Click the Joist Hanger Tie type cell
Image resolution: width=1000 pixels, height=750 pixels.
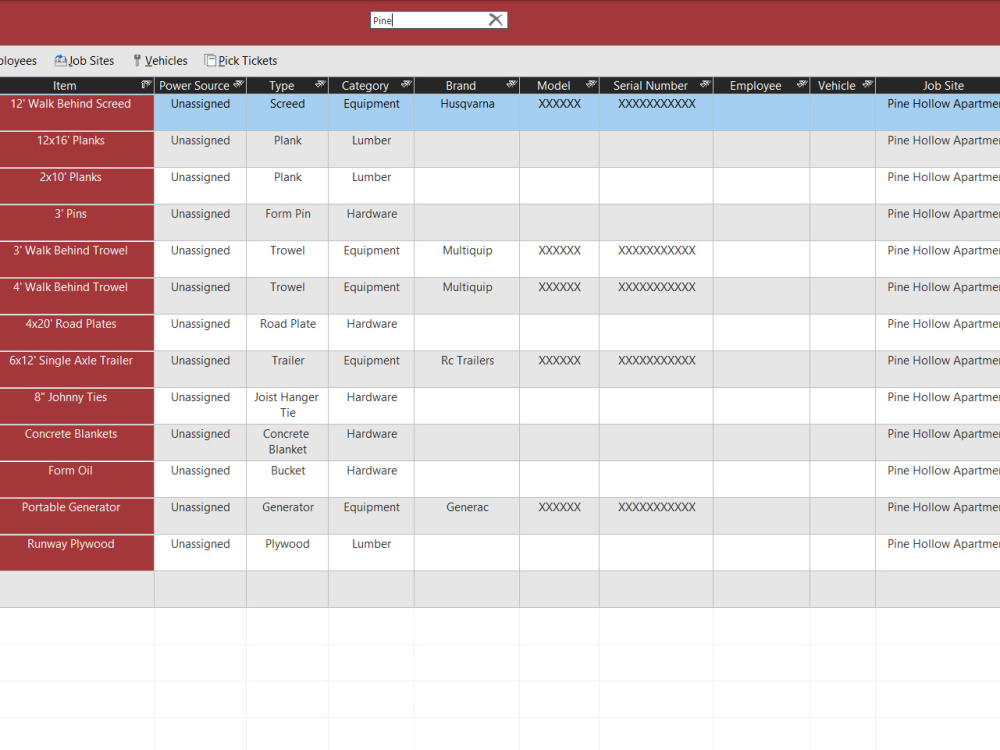click(x=288, y=406)
